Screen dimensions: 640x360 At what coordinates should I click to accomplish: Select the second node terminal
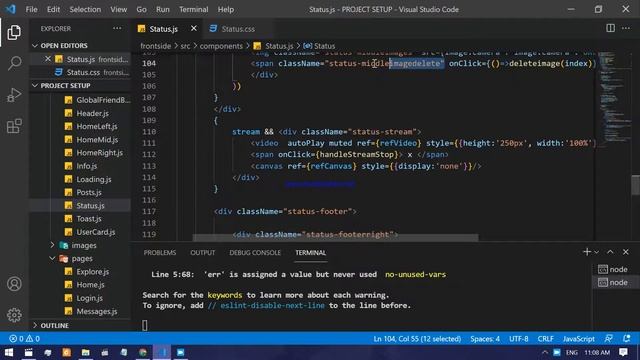click(613, 282)
